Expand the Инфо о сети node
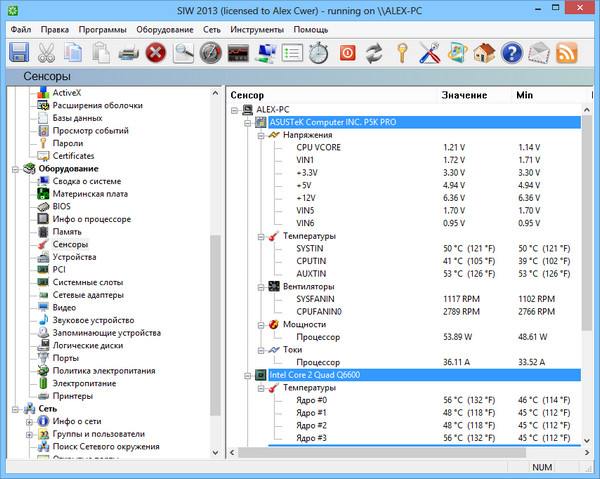The image size is (600, 479). pos(29,421)
